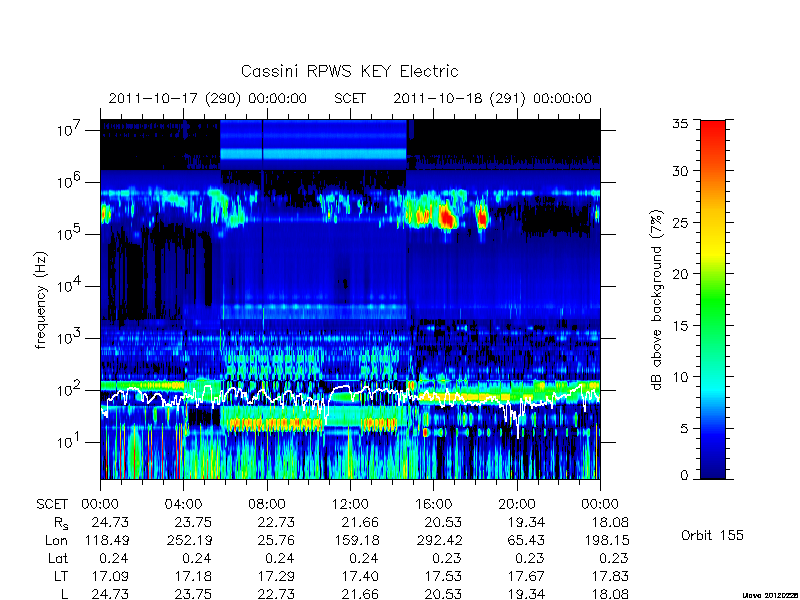Click the LT value '17.18'
800x600 pixels.
pyautogui.click(x=193, y=576)
